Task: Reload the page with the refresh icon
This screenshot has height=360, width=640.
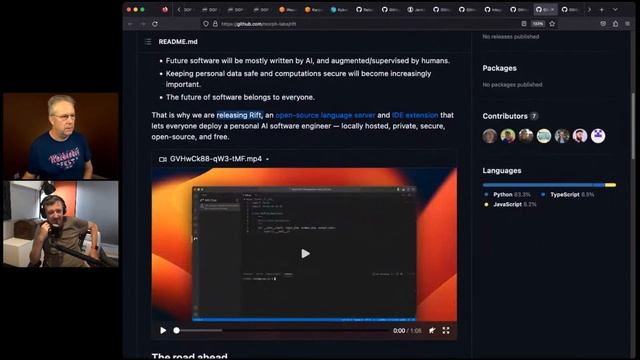Action: pos(155,24)
